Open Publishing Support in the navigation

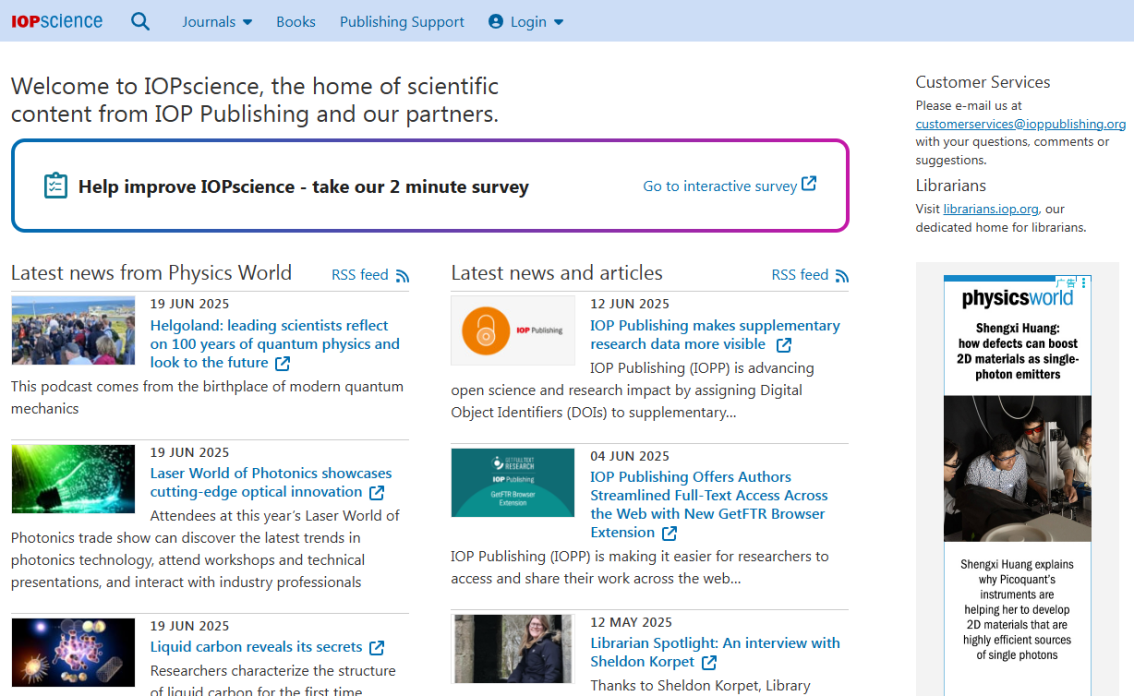click(402, 21)
